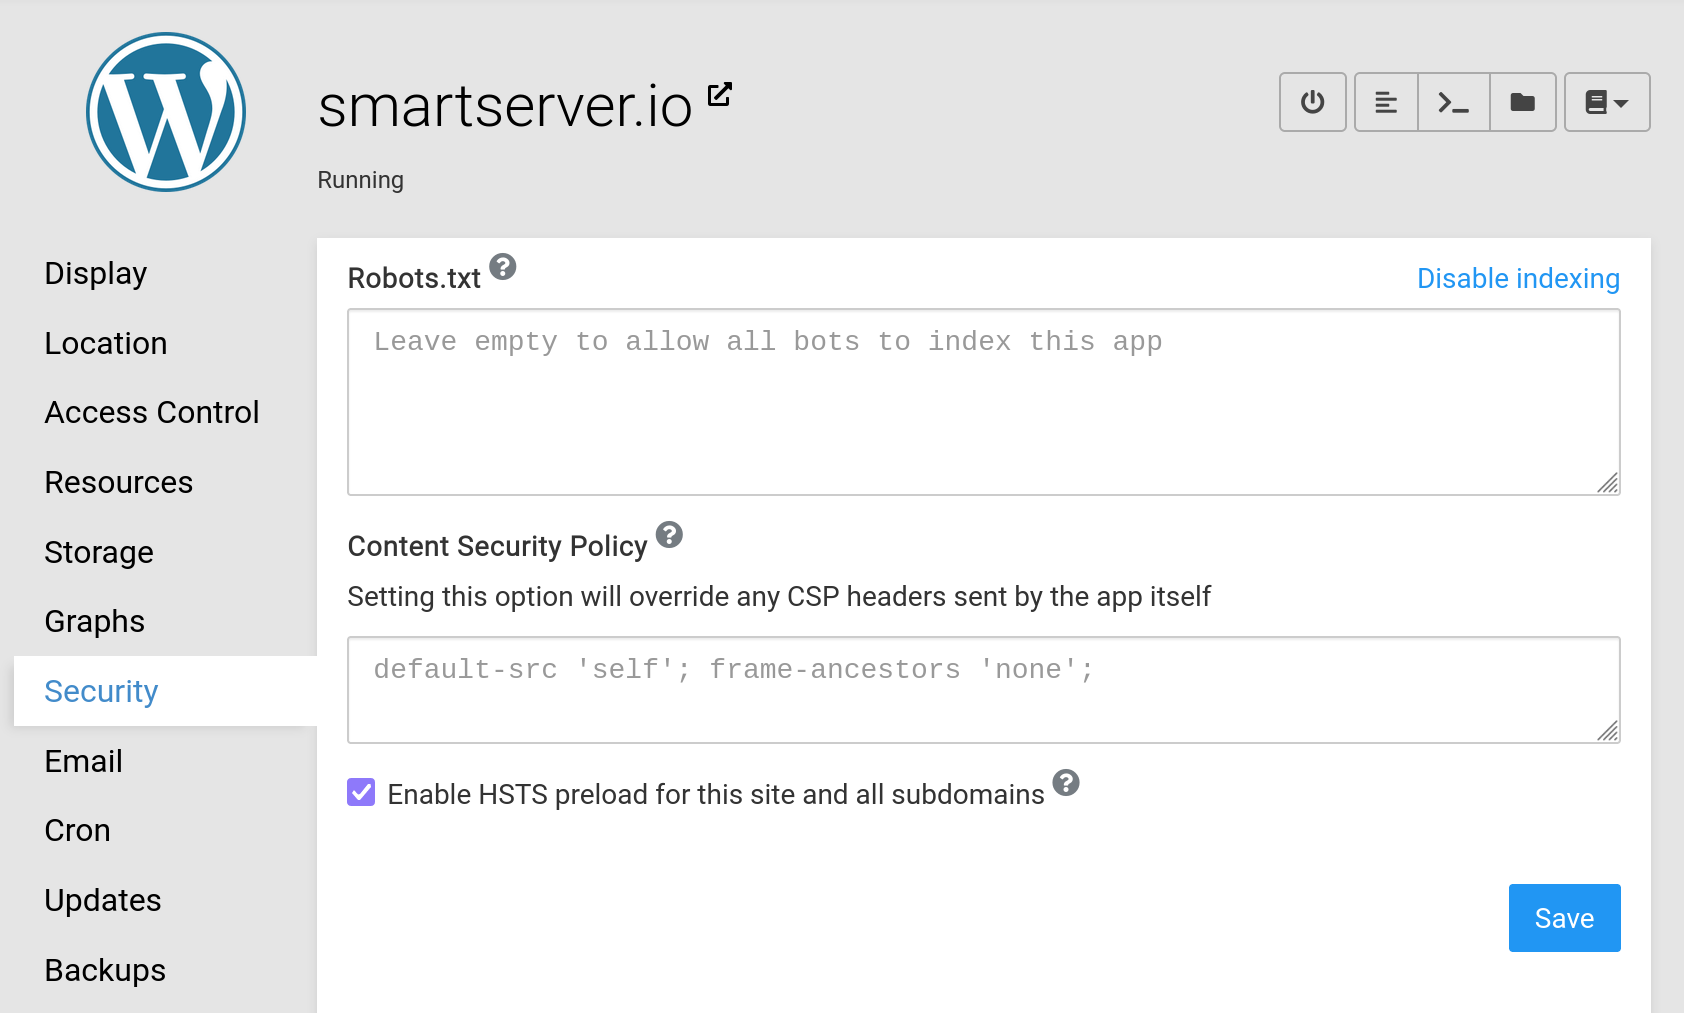The image size is (1684, 1013).
Task: Click the Robots.txt help icon
Action: (x=503, y=267)
